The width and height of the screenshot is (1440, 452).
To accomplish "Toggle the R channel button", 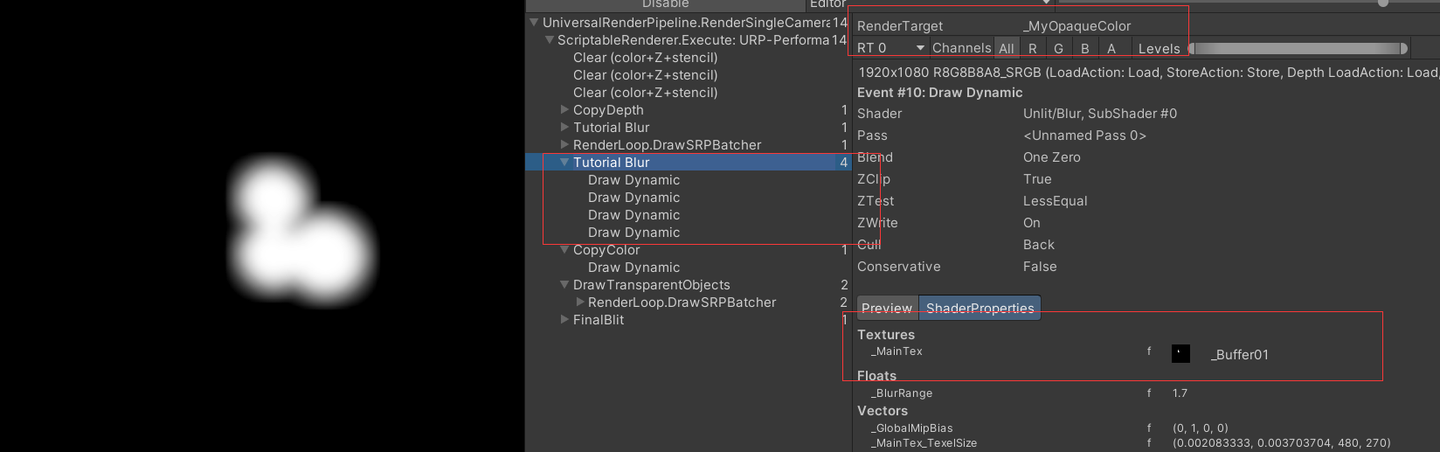I will [x=1032, y=48].
